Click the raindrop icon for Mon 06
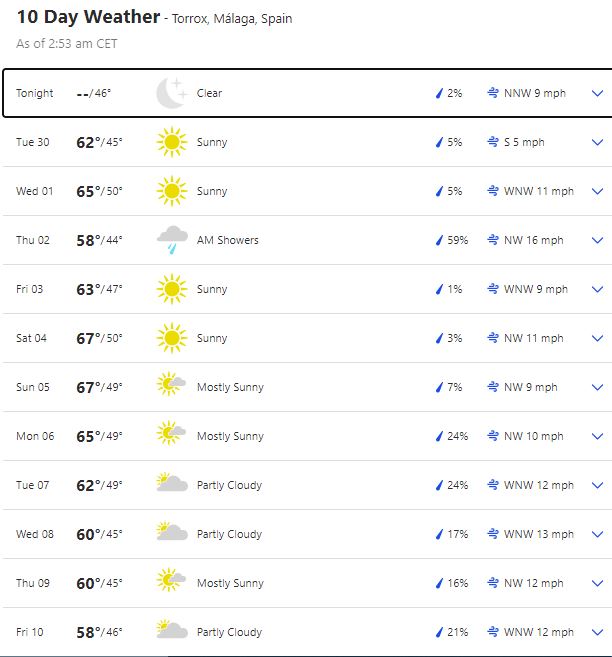 [438, 436]
